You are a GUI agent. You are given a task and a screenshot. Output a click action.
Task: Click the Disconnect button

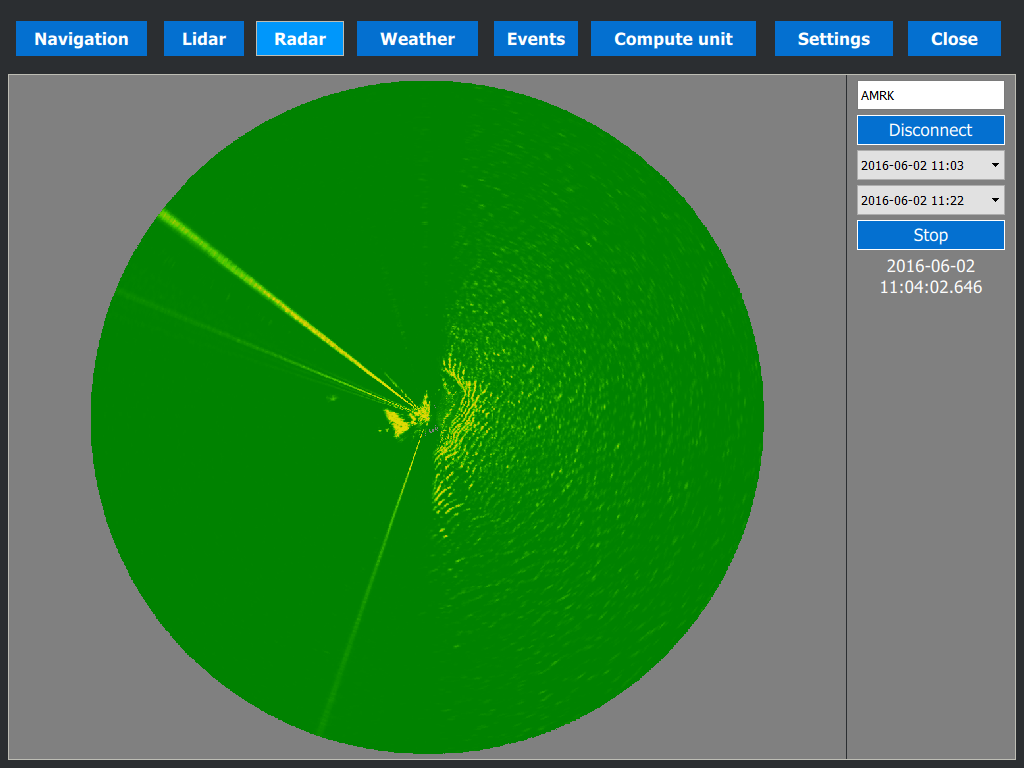931,130
